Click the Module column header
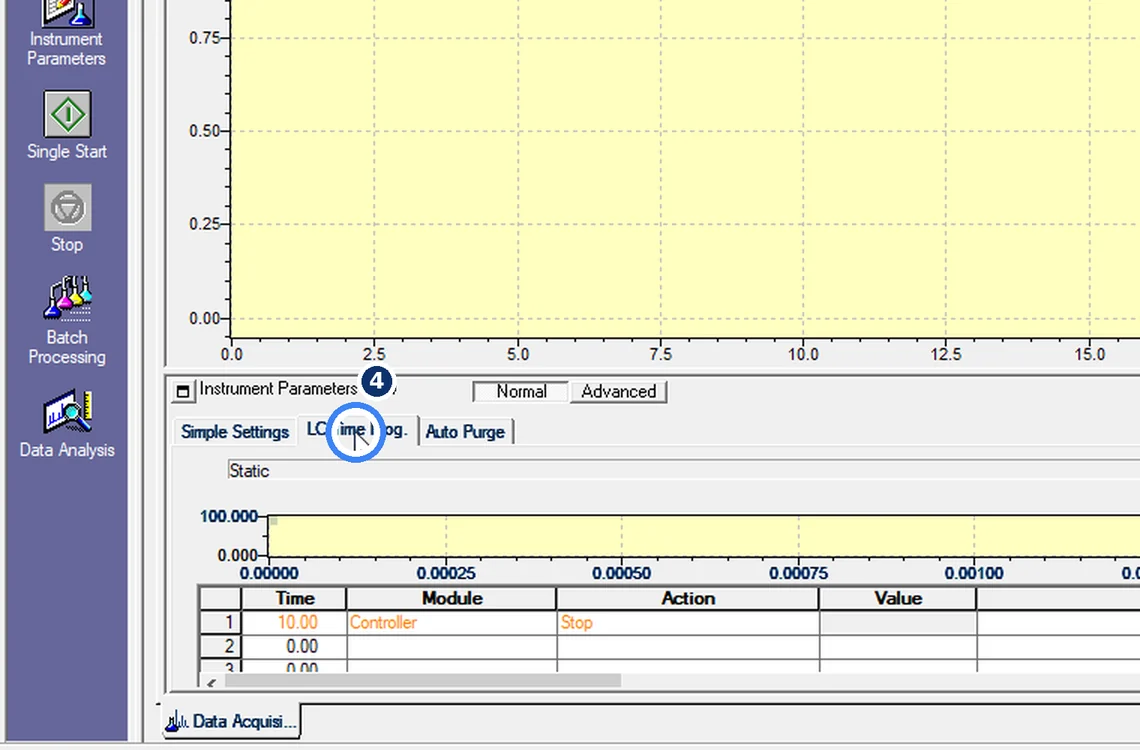 451,598
